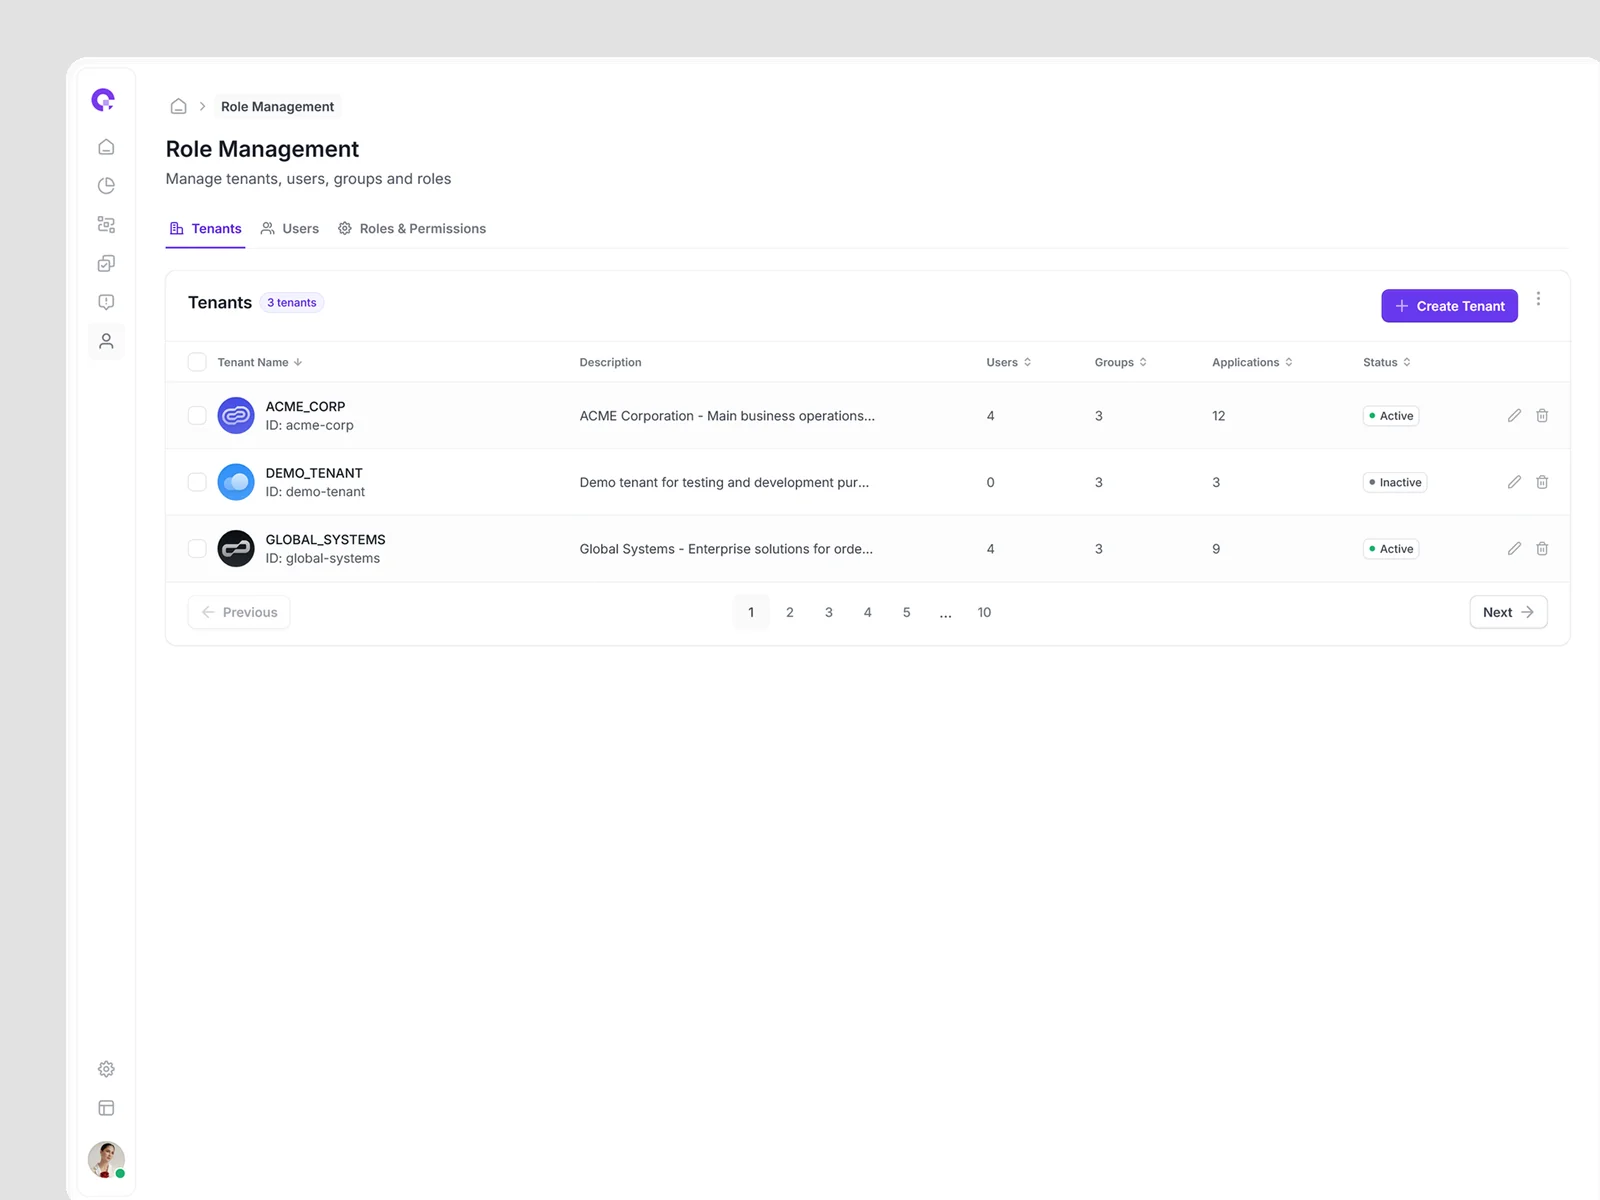This screenshot has width=1600, height=1200.
Task: Open the alert message sidebar icon
Action: tap(106, 302)
